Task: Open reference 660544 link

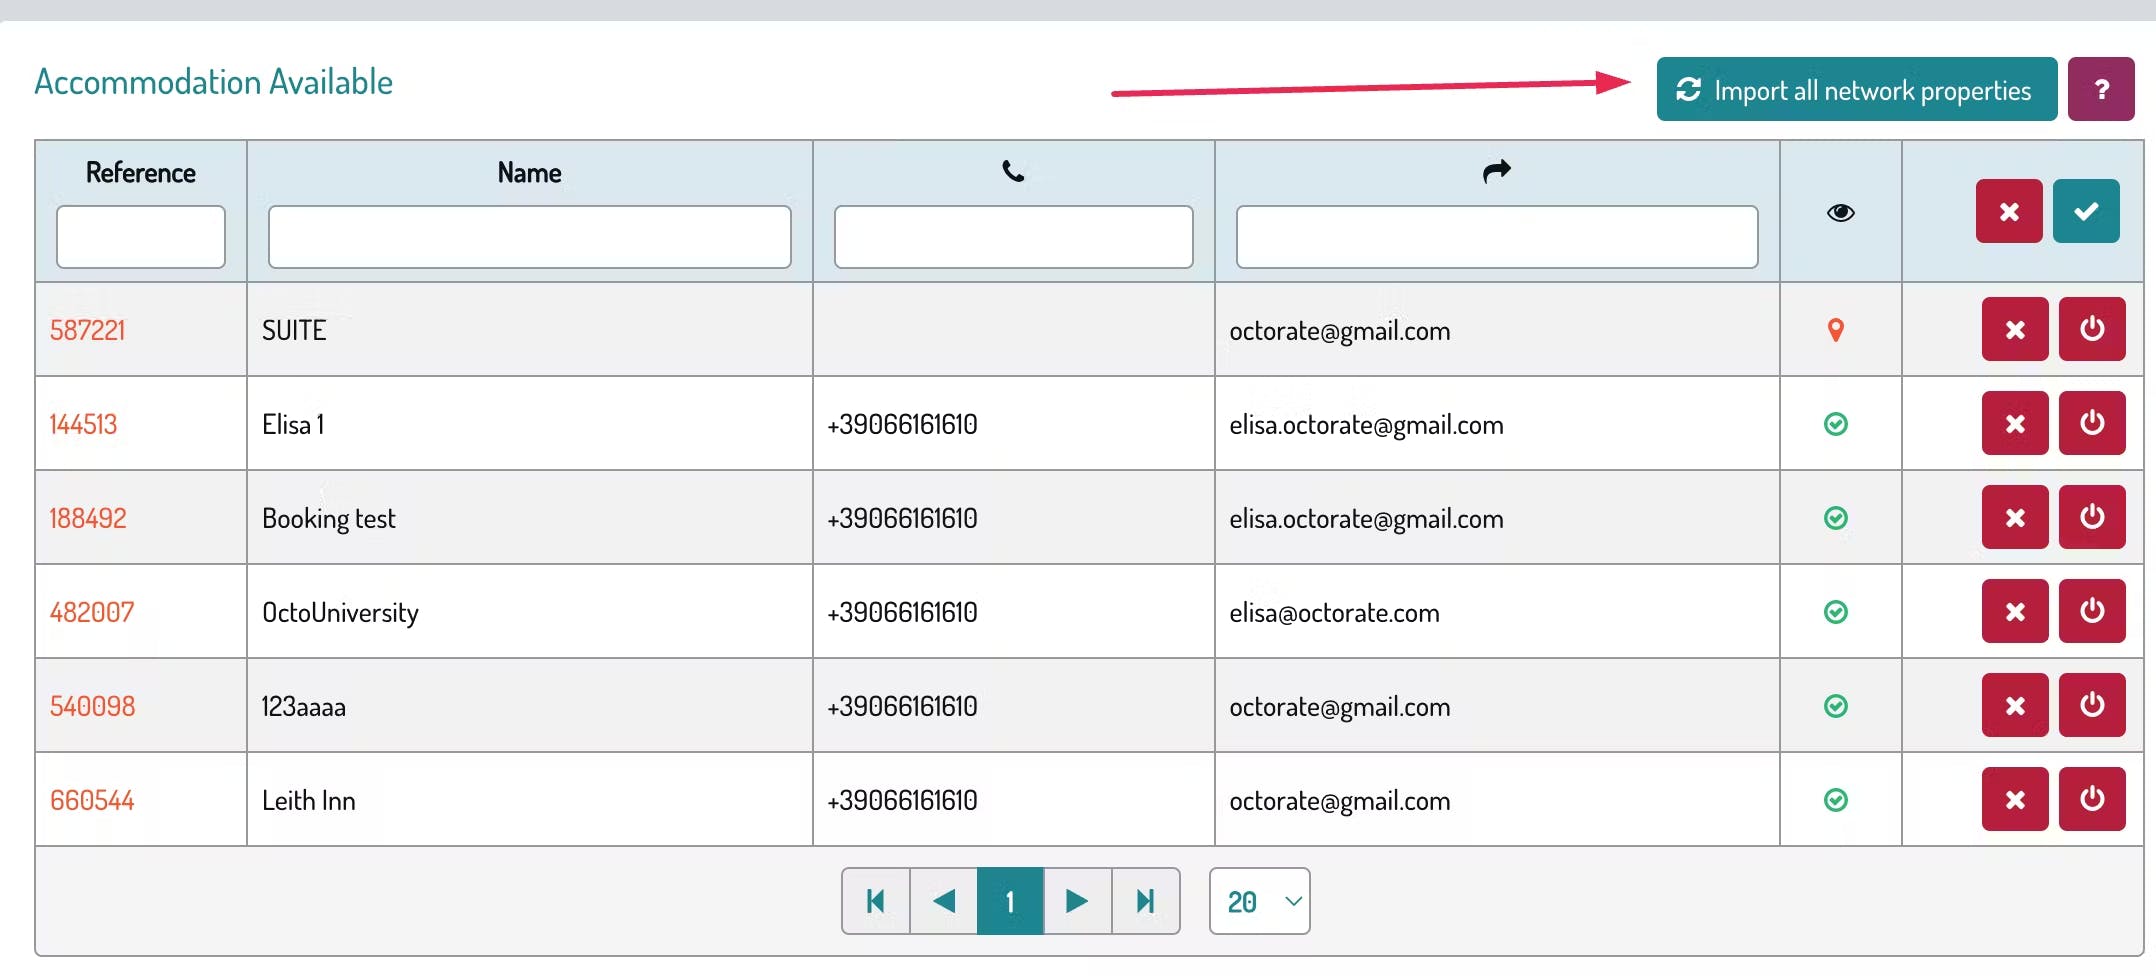Action: (x=92, y=800)
